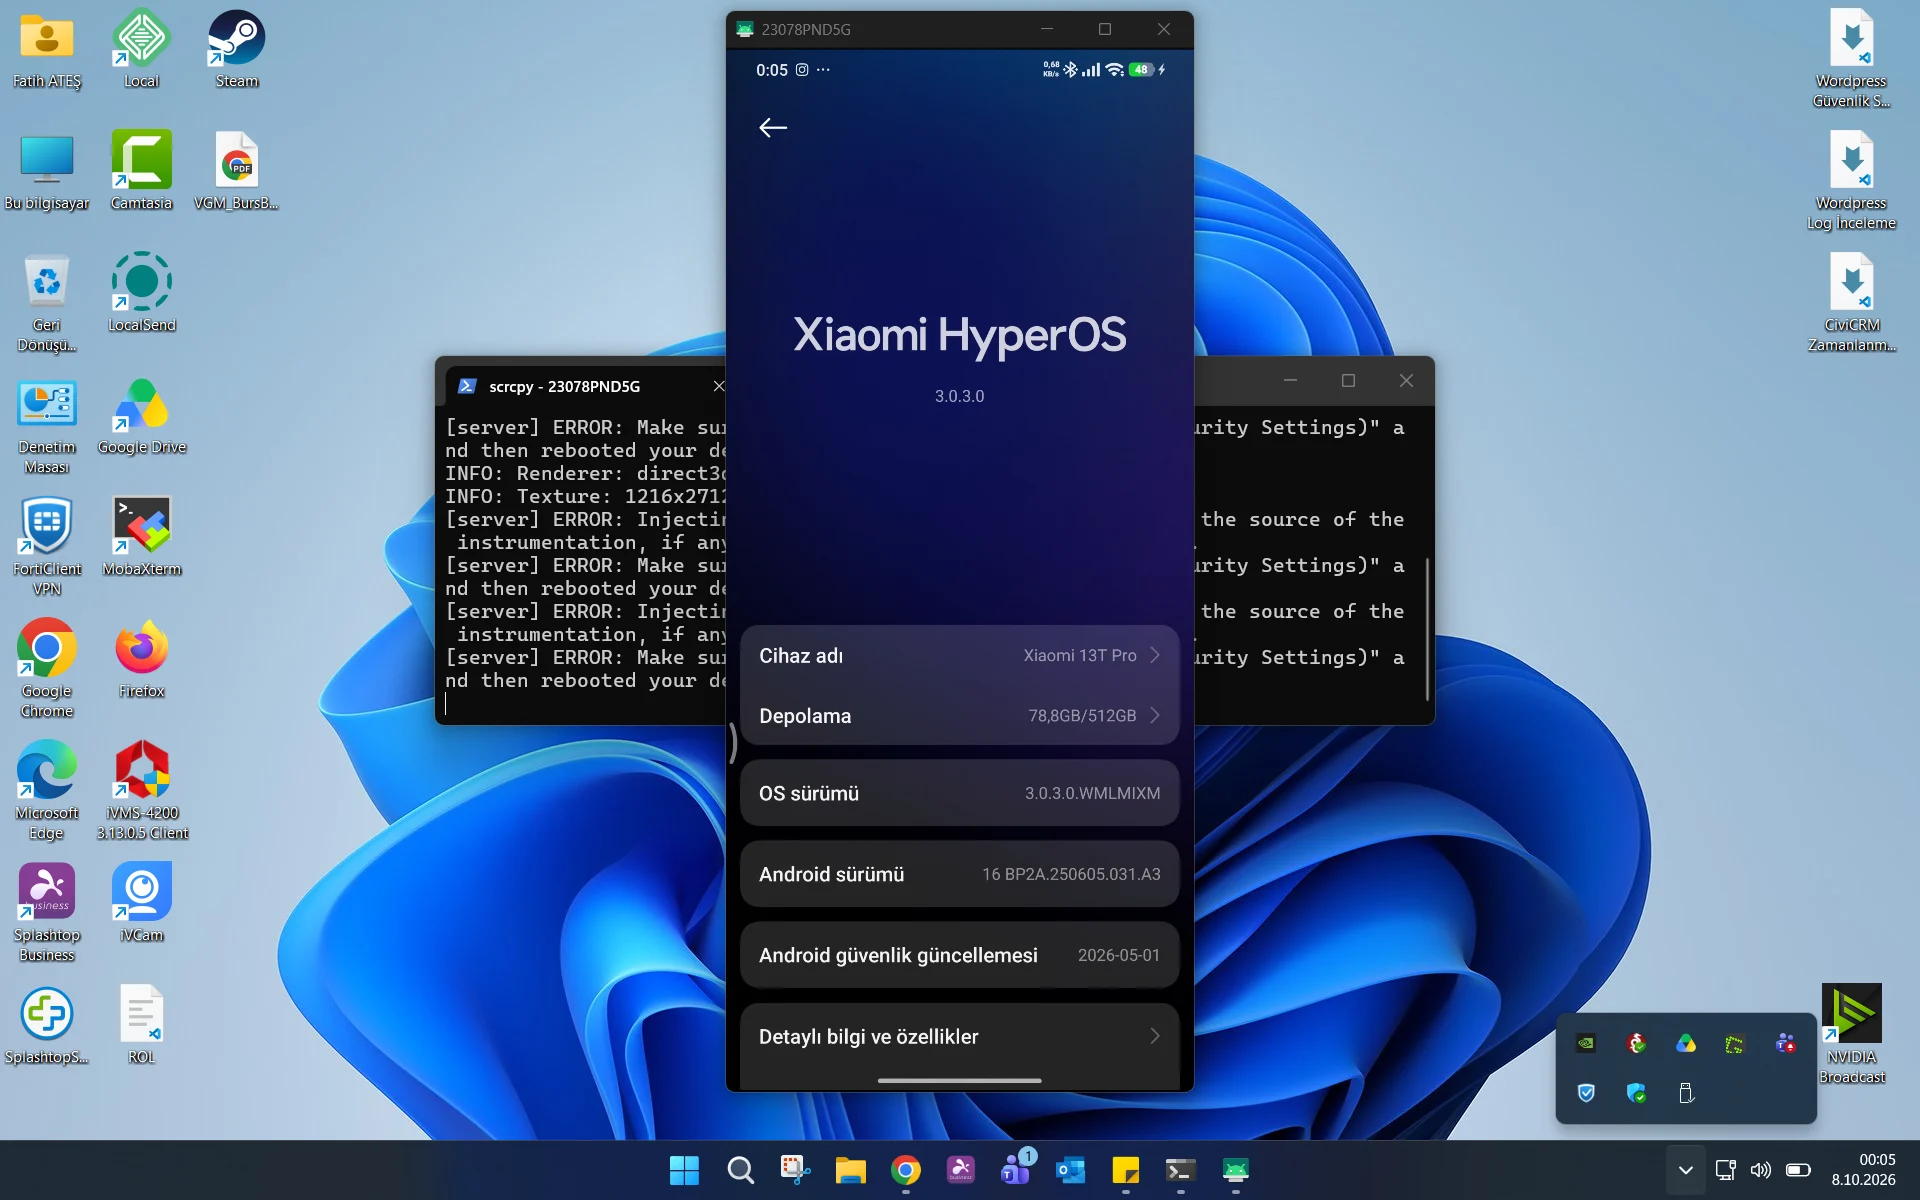Screen dimensions: 1920x1200
Task: Open Chrome from the taskbar
Action: (905, 1170)
